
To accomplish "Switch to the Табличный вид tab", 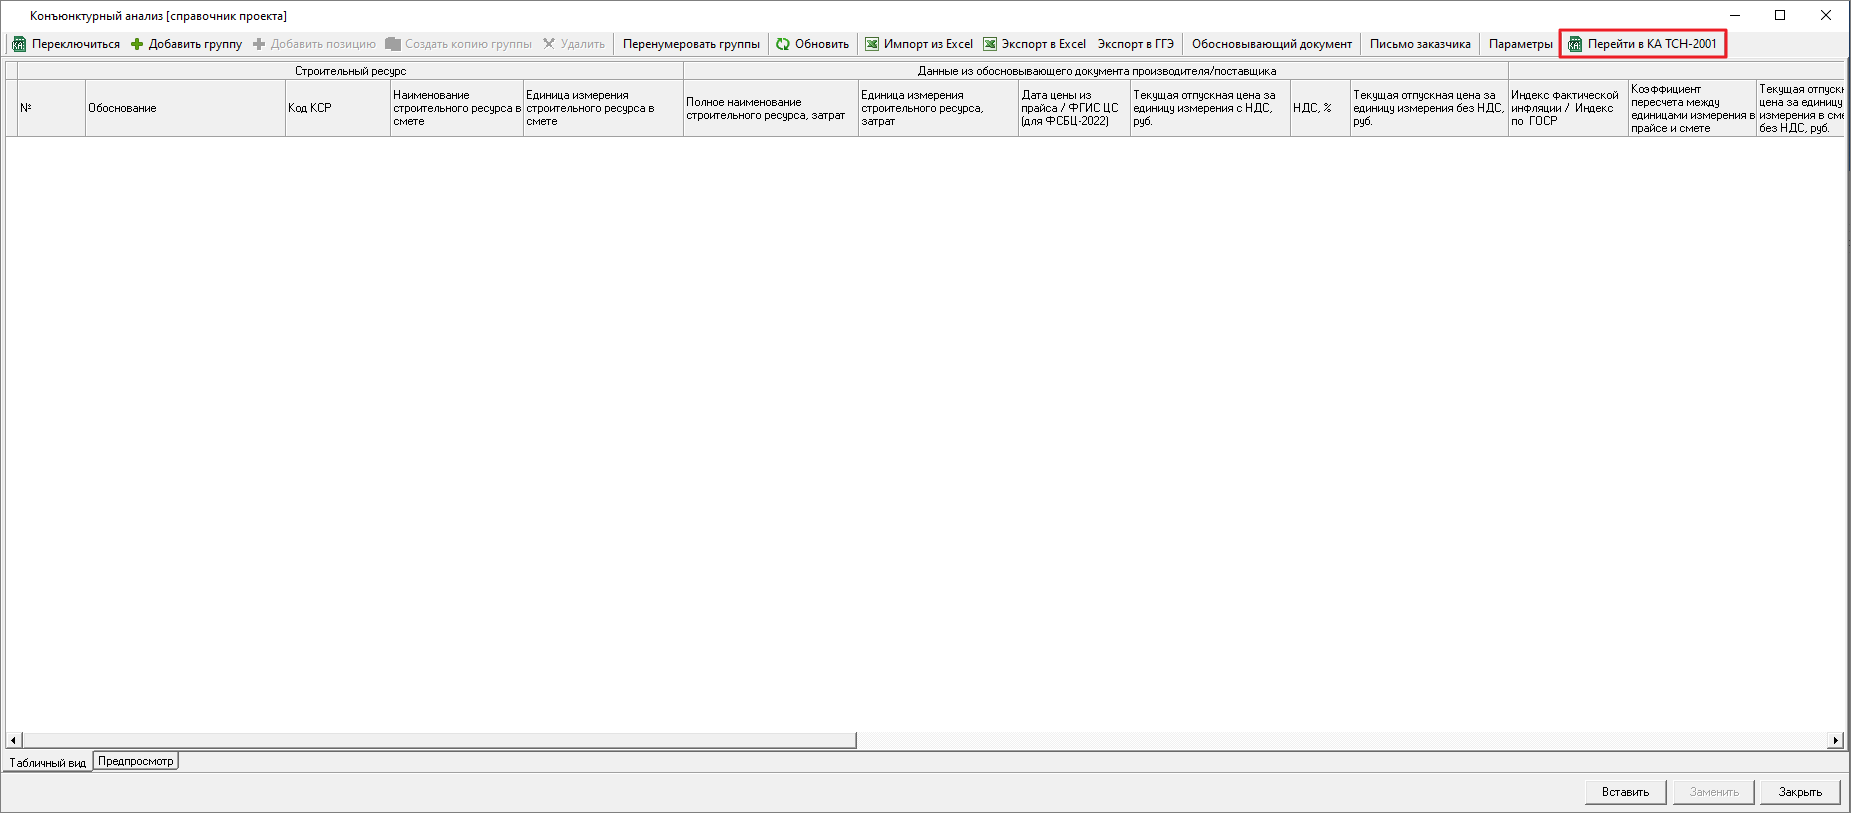I will tap(48, 763).
